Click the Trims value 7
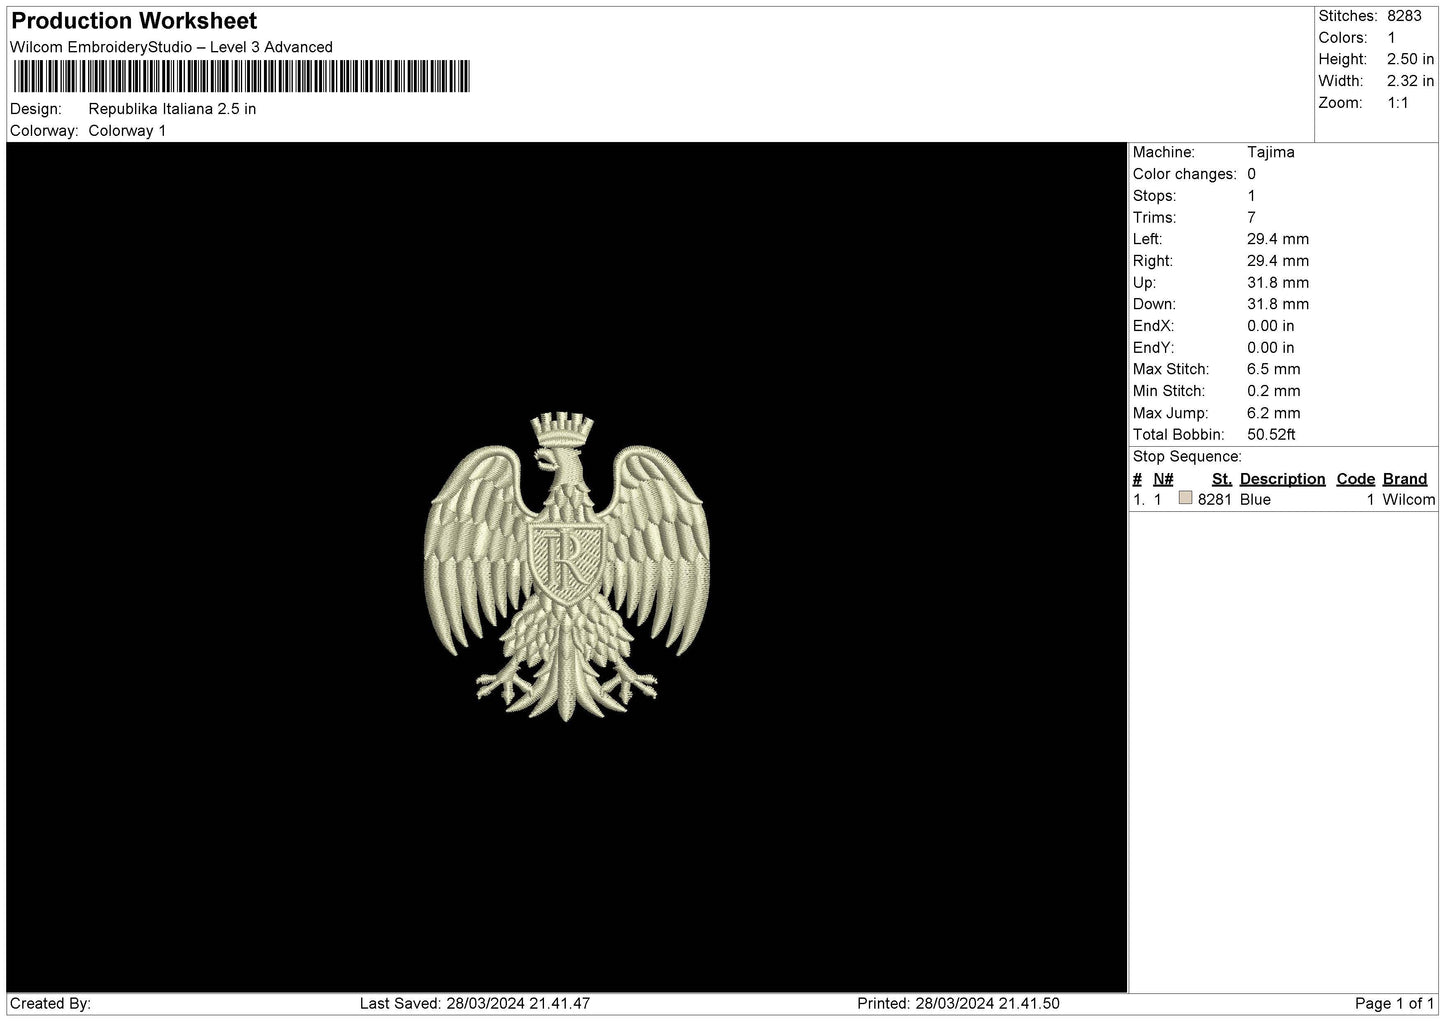The width and height of the screenshot is (1445, 1021). (x=1251, y=218)
